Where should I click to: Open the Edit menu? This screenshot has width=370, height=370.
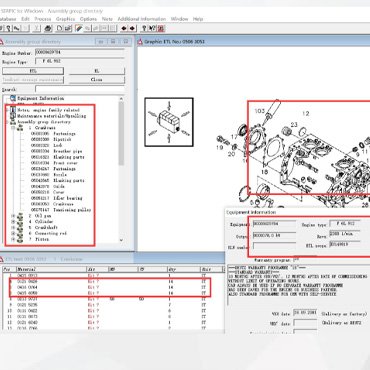[x=25, y=19]
